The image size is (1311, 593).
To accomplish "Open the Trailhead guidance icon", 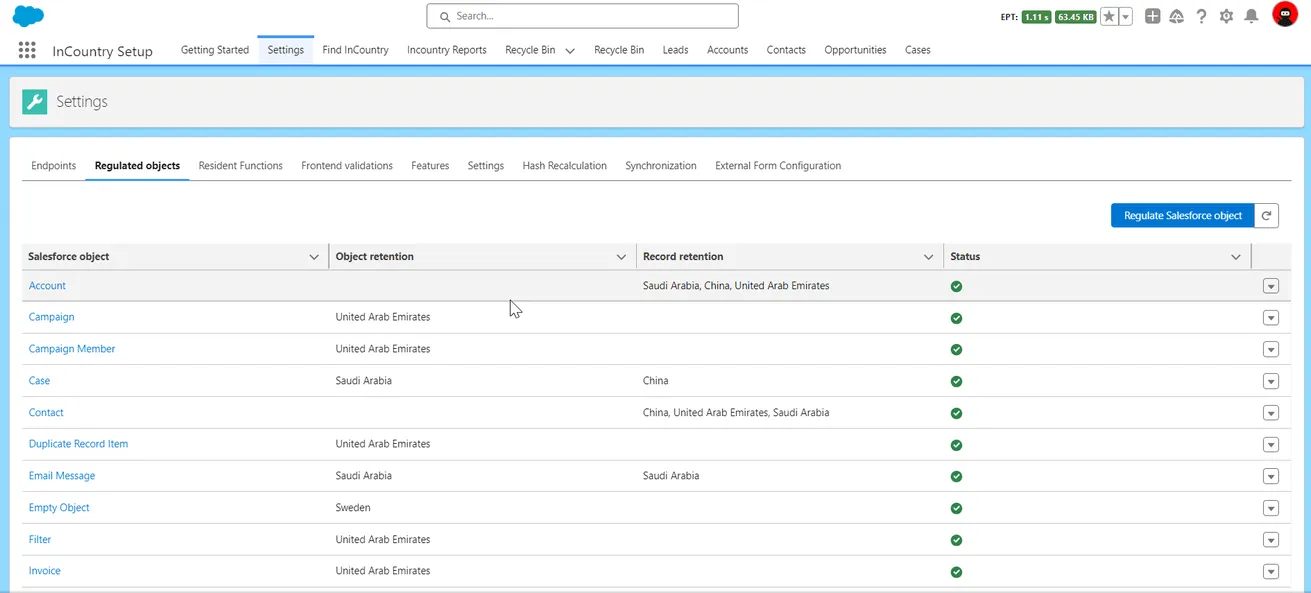I will click(x=1177, y=17).
